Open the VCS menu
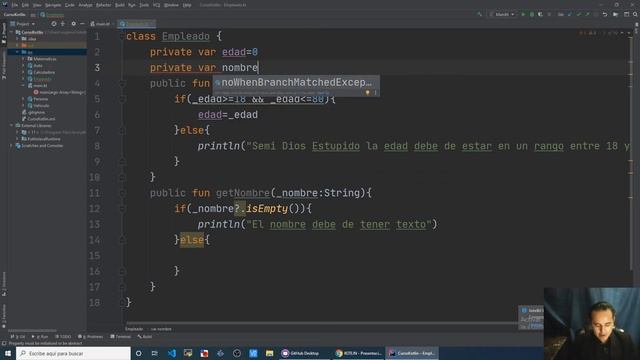Image resolution: width=640 pixels, height=360 pixels. tap(156, 5)
